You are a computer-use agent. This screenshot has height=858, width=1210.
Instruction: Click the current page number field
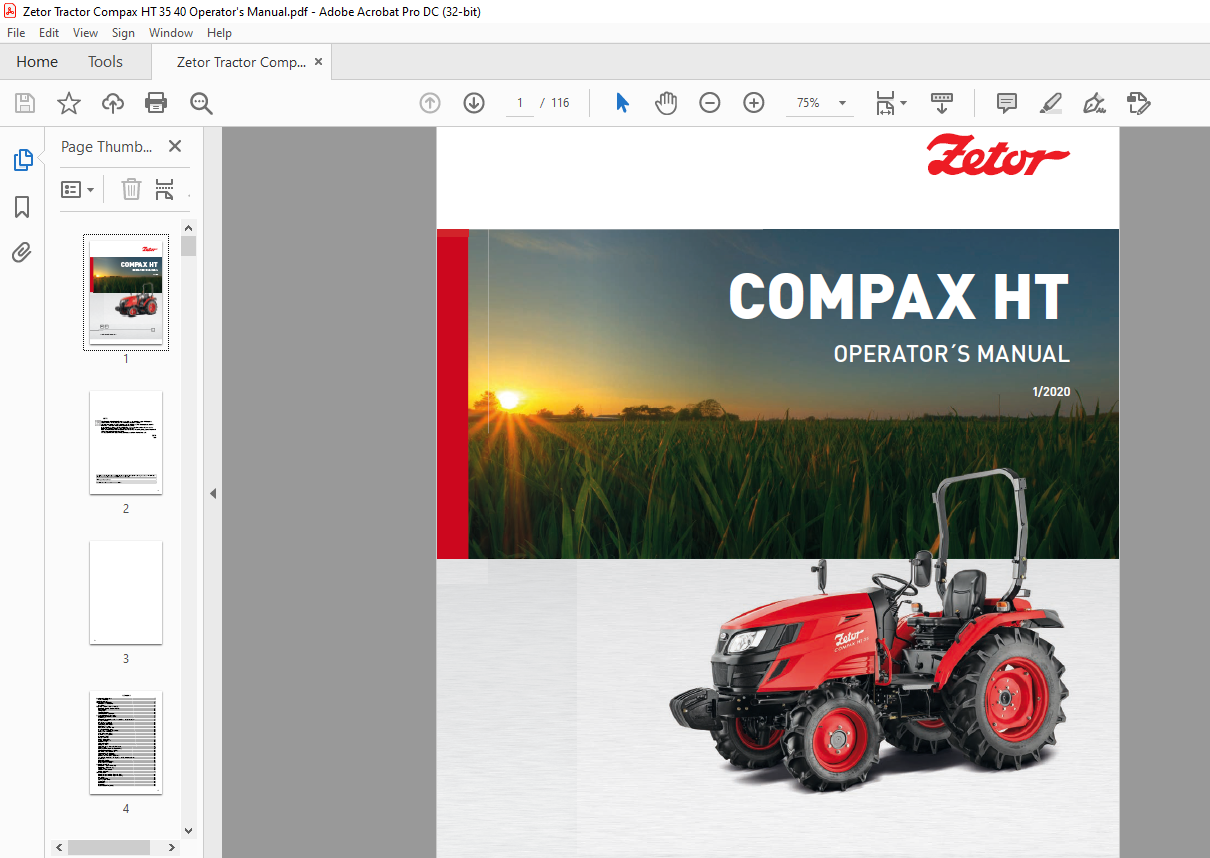tap(520, 103)
